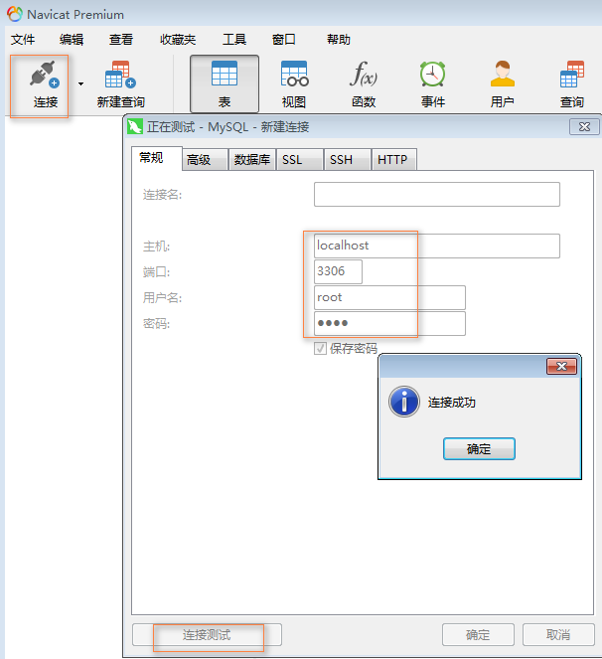Click 确定 at the bottom of 新建连接 dialog
This screenshot has width=602, height=659.
(478, 635)
